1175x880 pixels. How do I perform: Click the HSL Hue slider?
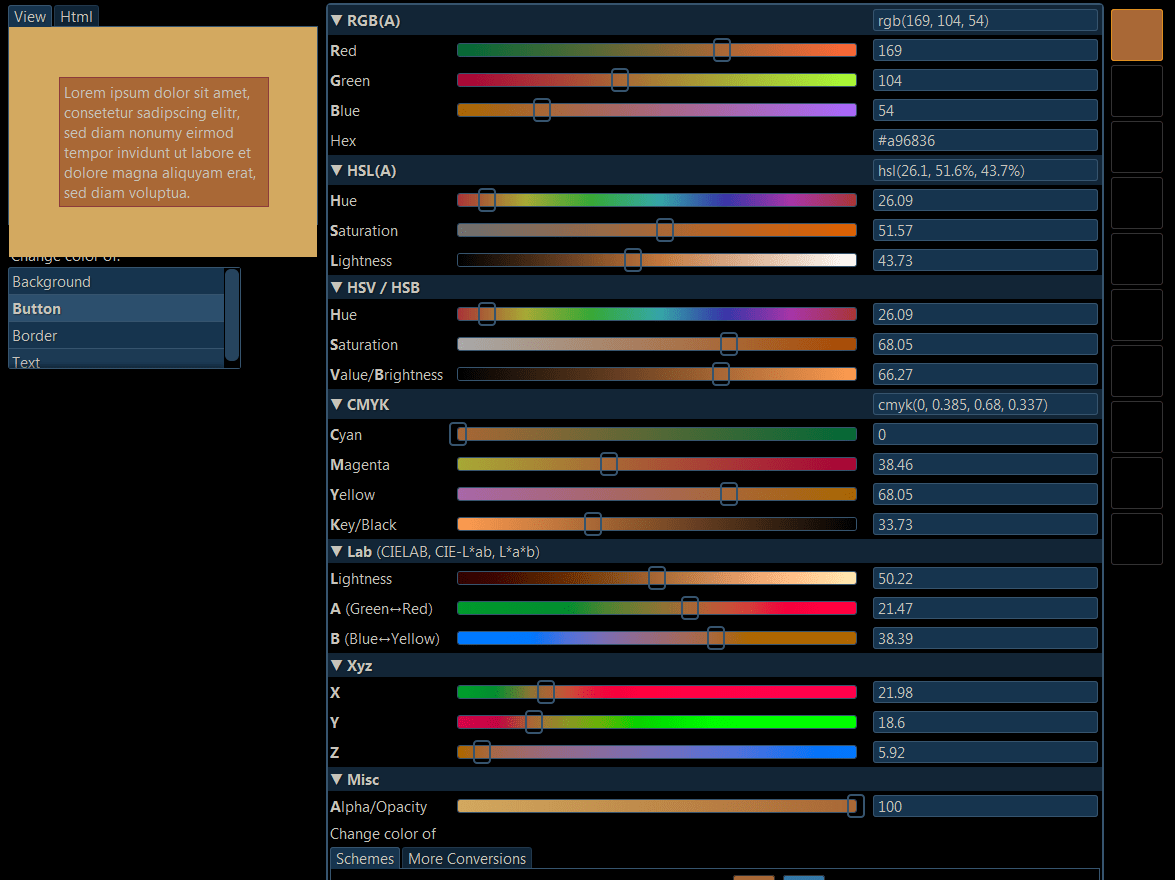[656, 200]
